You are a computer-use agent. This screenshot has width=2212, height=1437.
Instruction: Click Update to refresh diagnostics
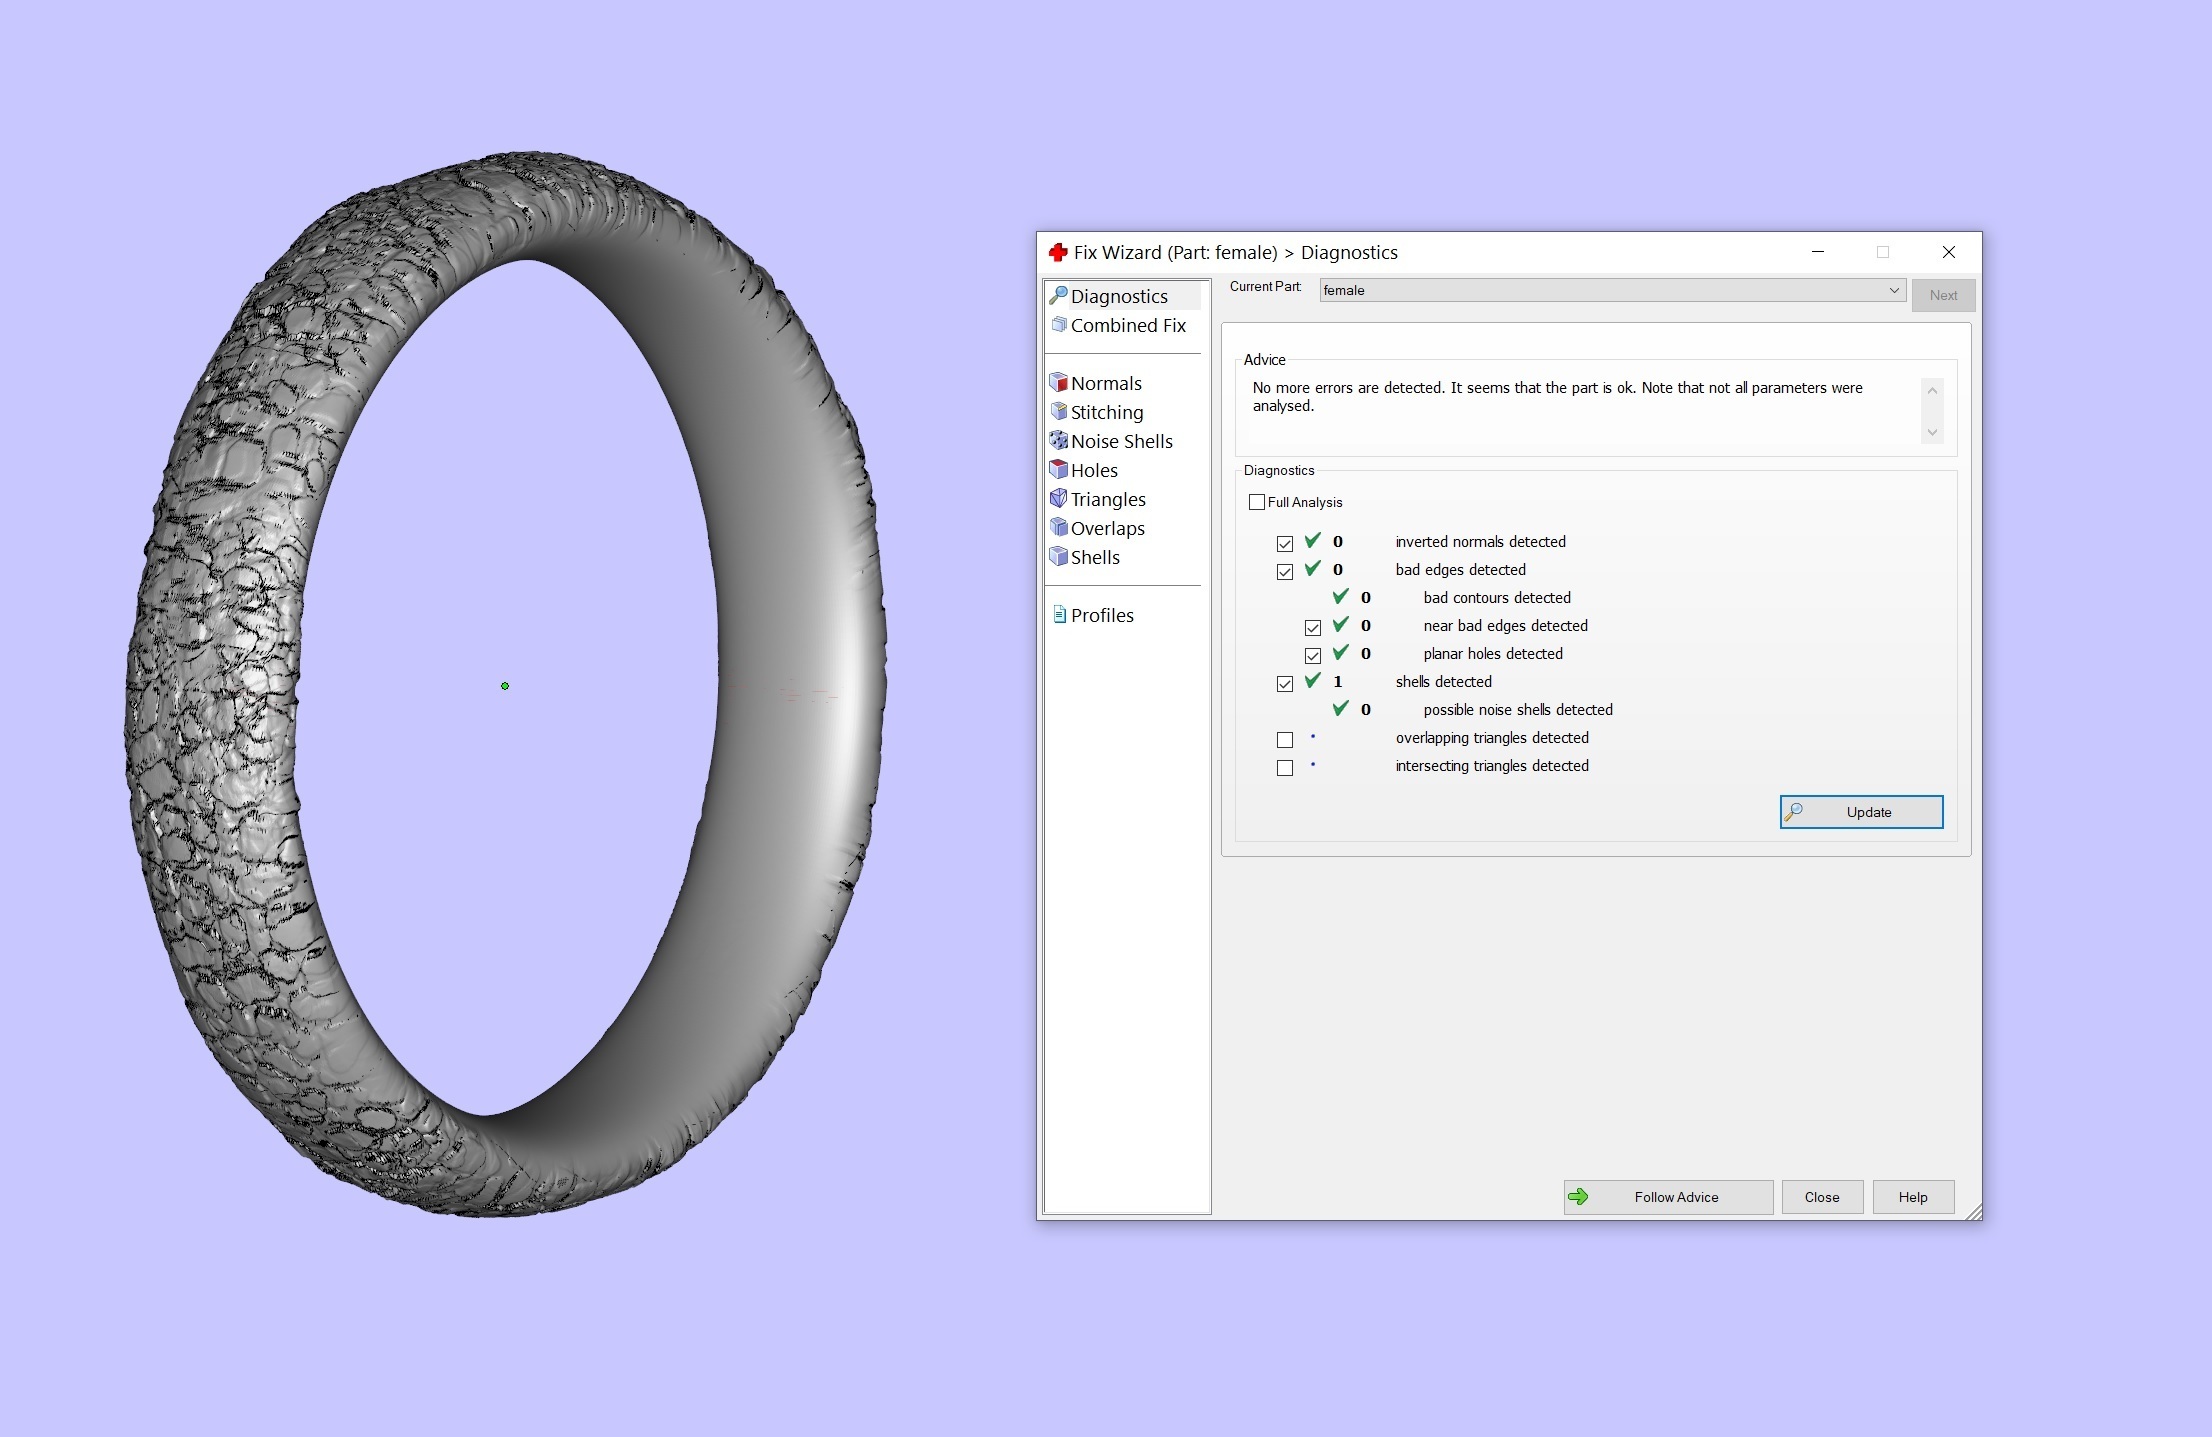coord(1860,812)
